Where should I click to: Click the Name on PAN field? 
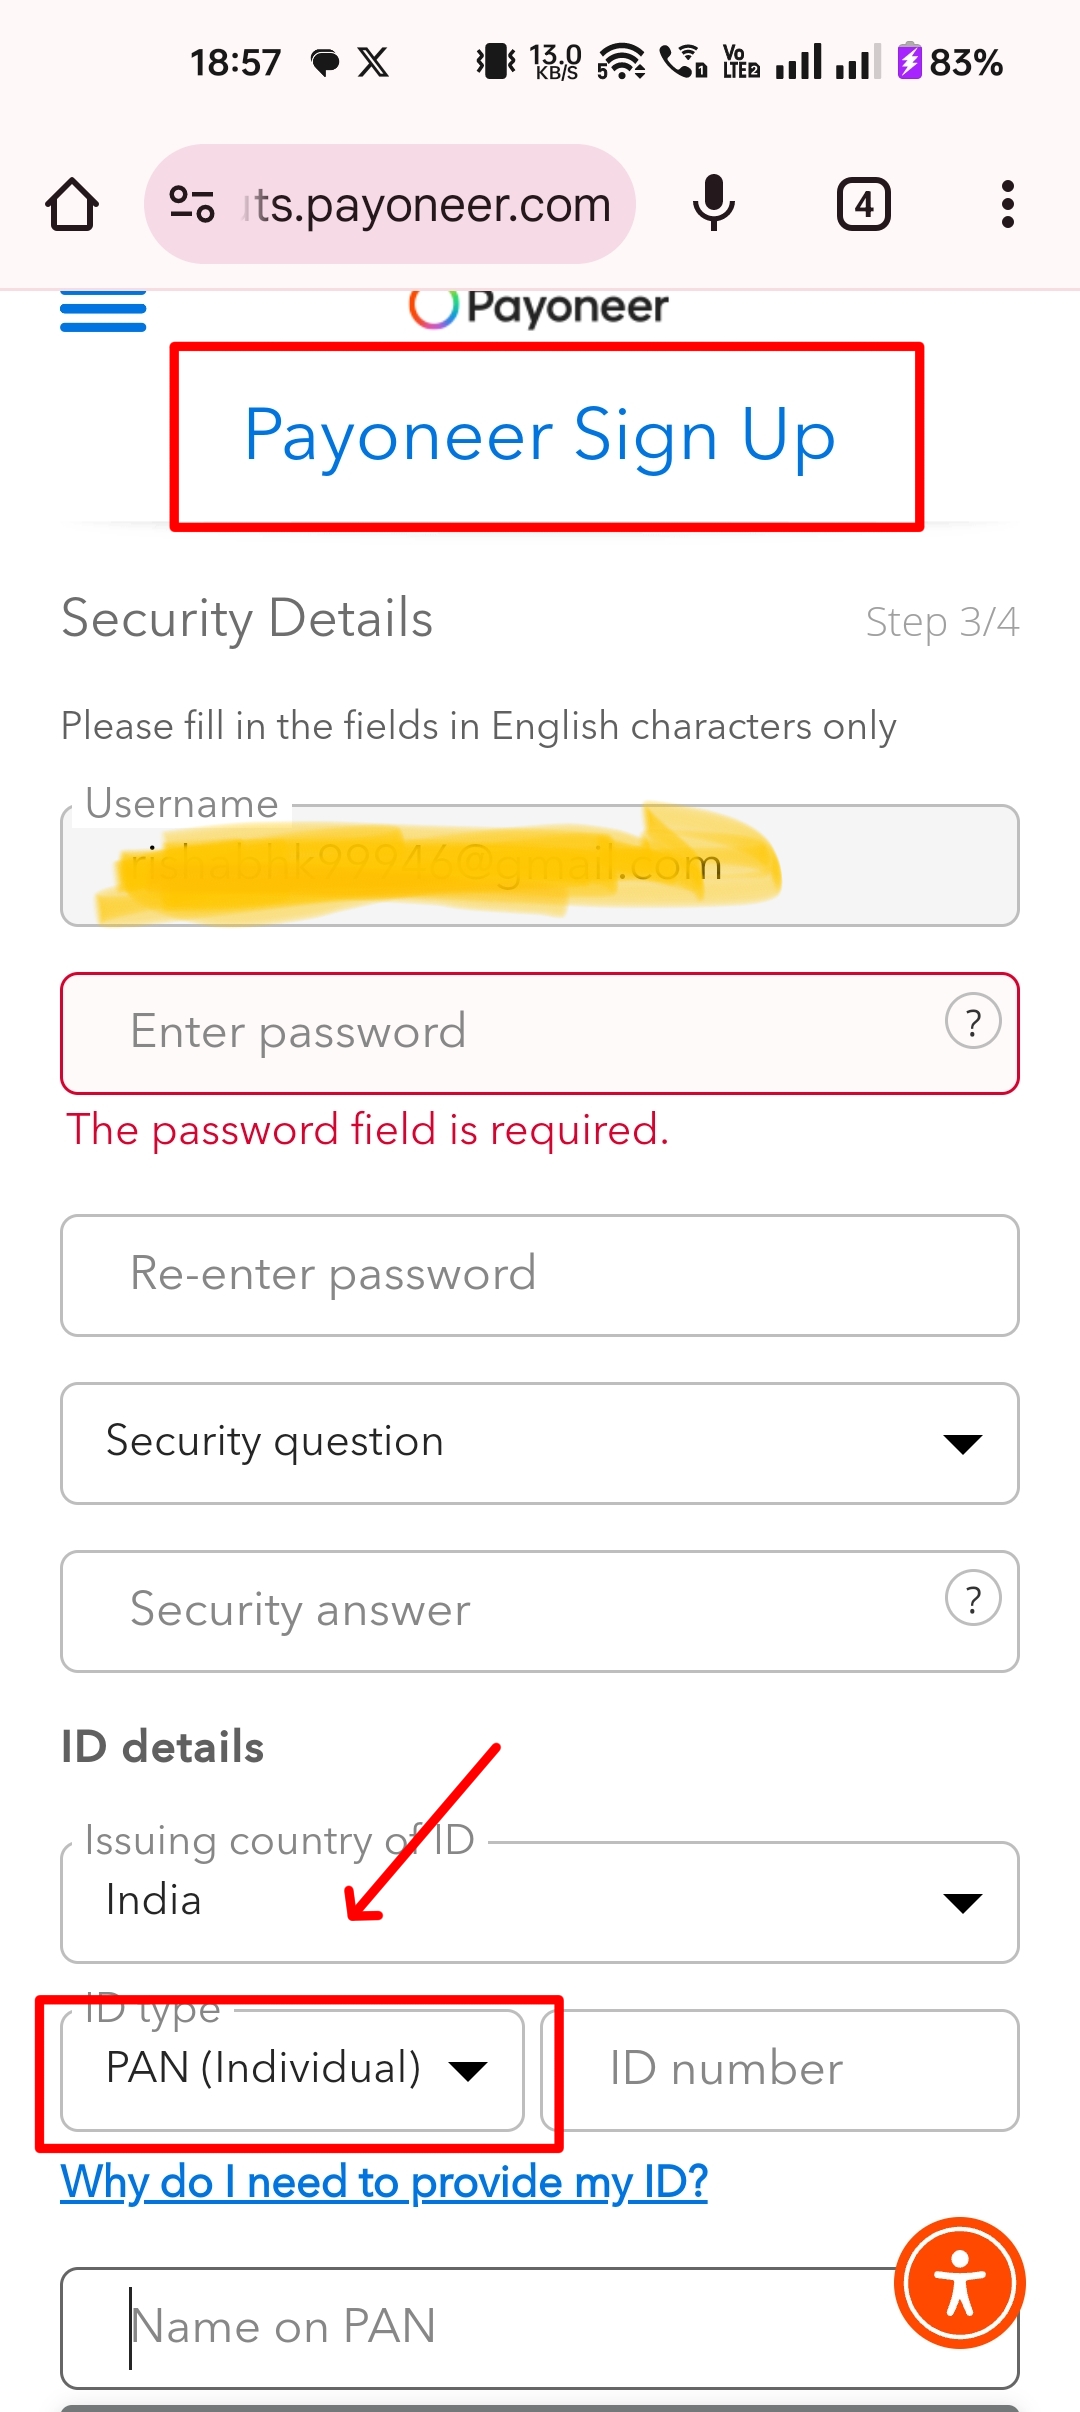540,2328
